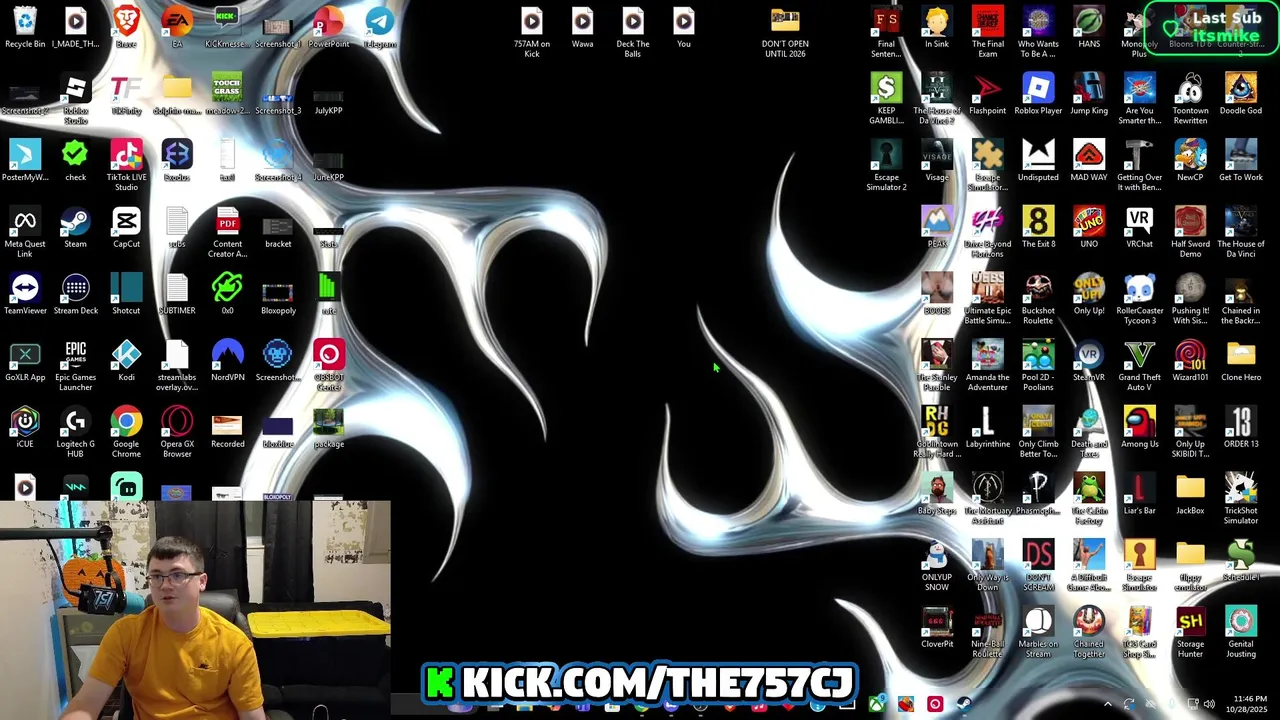Viewport: 1280px width, 720px height.
Task: Launch the VRChat shortcut
Action: click(x=1139, y=228)
